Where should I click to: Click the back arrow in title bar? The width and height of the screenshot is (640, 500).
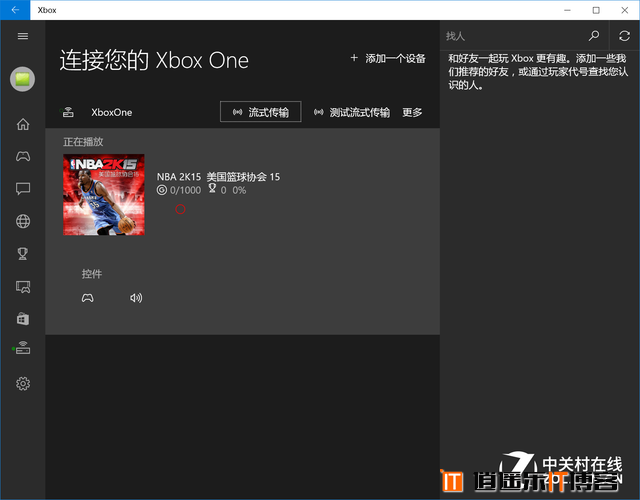tap(15, 10)
